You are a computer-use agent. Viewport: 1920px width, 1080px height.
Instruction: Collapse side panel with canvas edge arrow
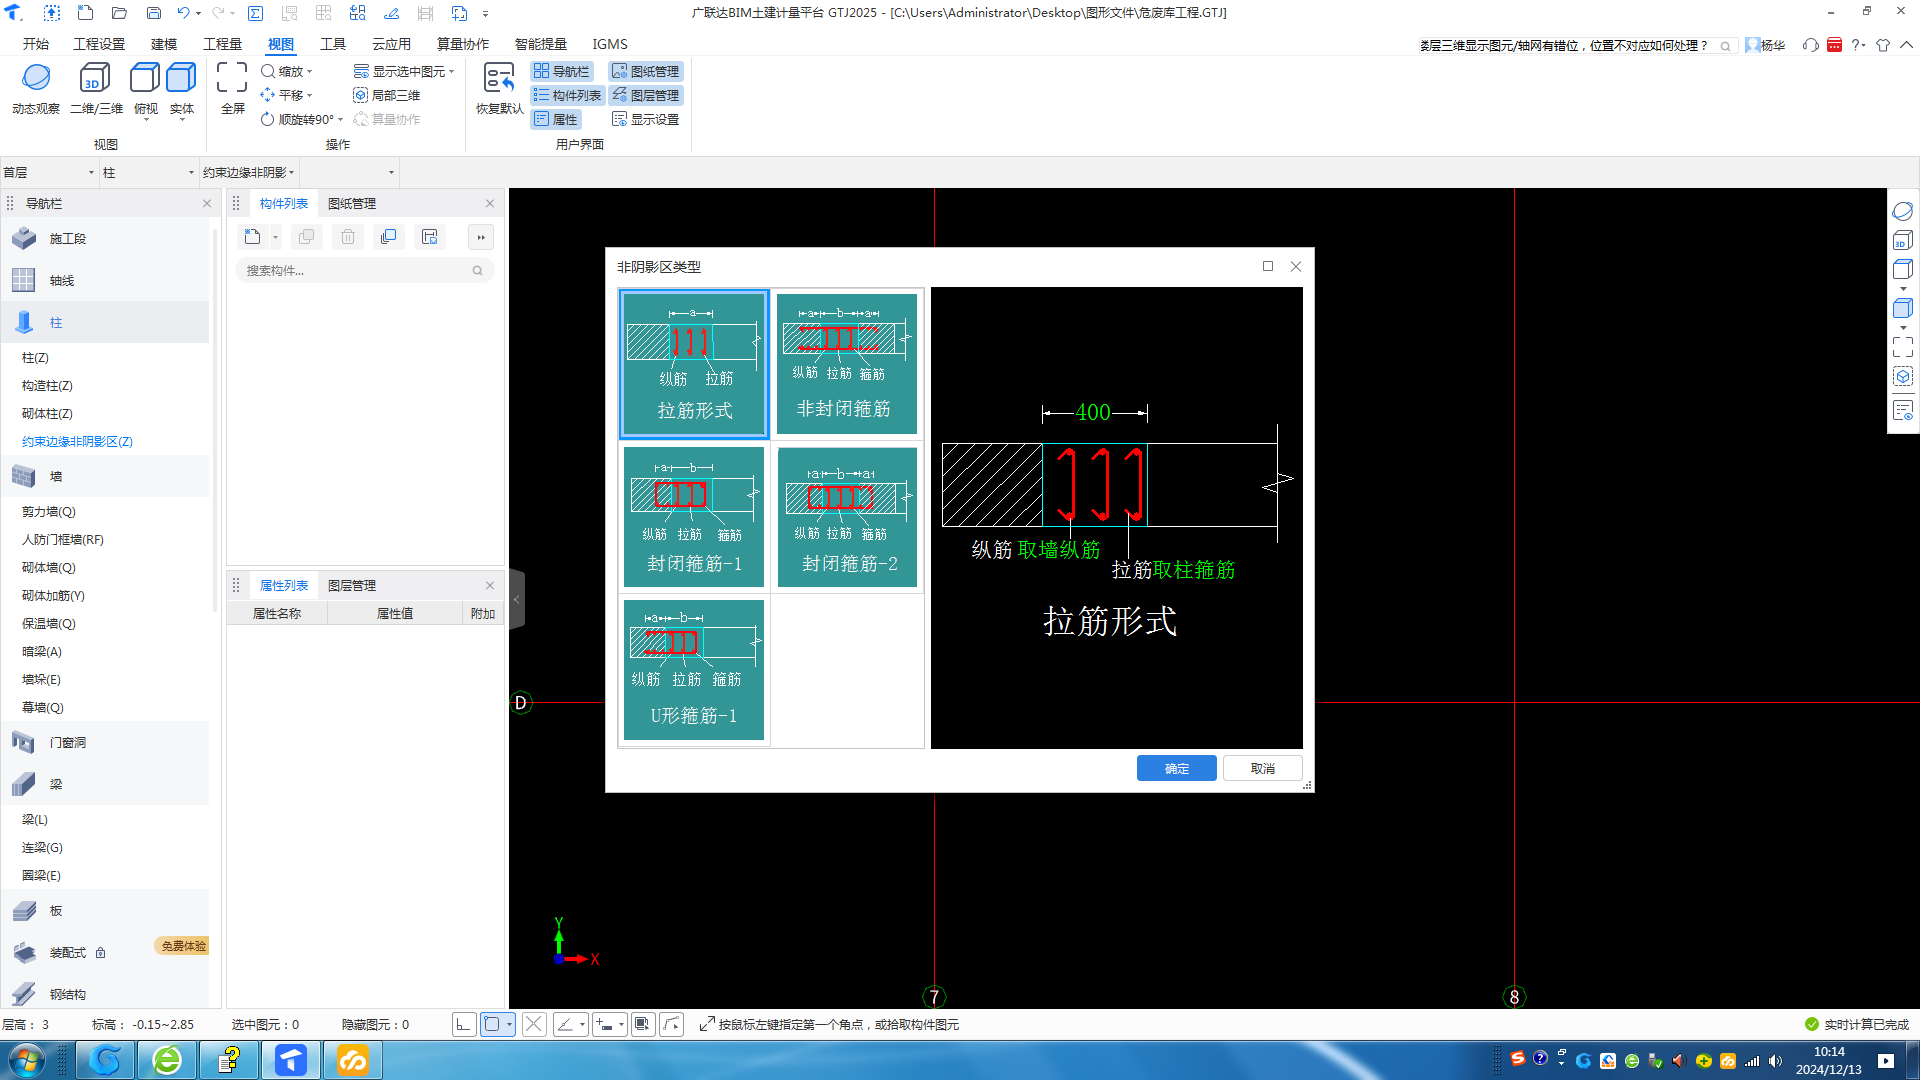(517, 599)
